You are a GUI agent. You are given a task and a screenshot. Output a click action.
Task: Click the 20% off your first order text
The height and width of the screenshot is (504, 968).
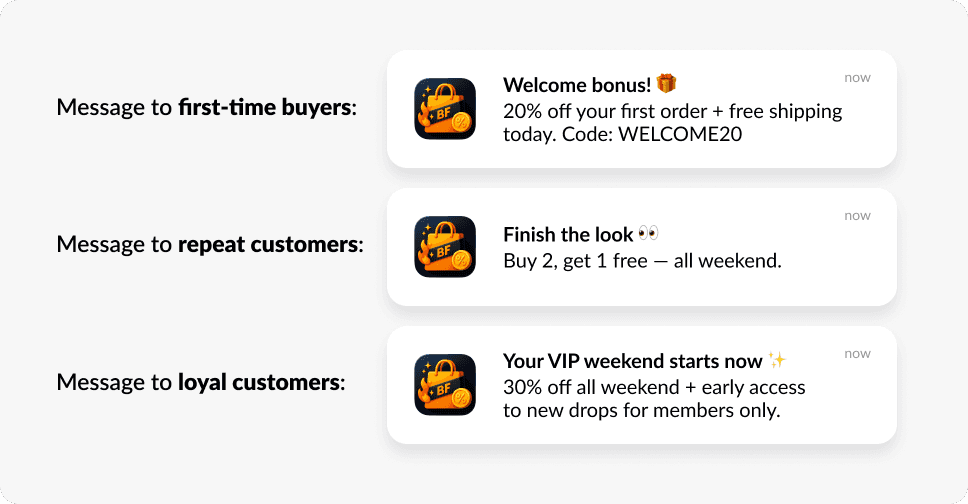[672, 110]
